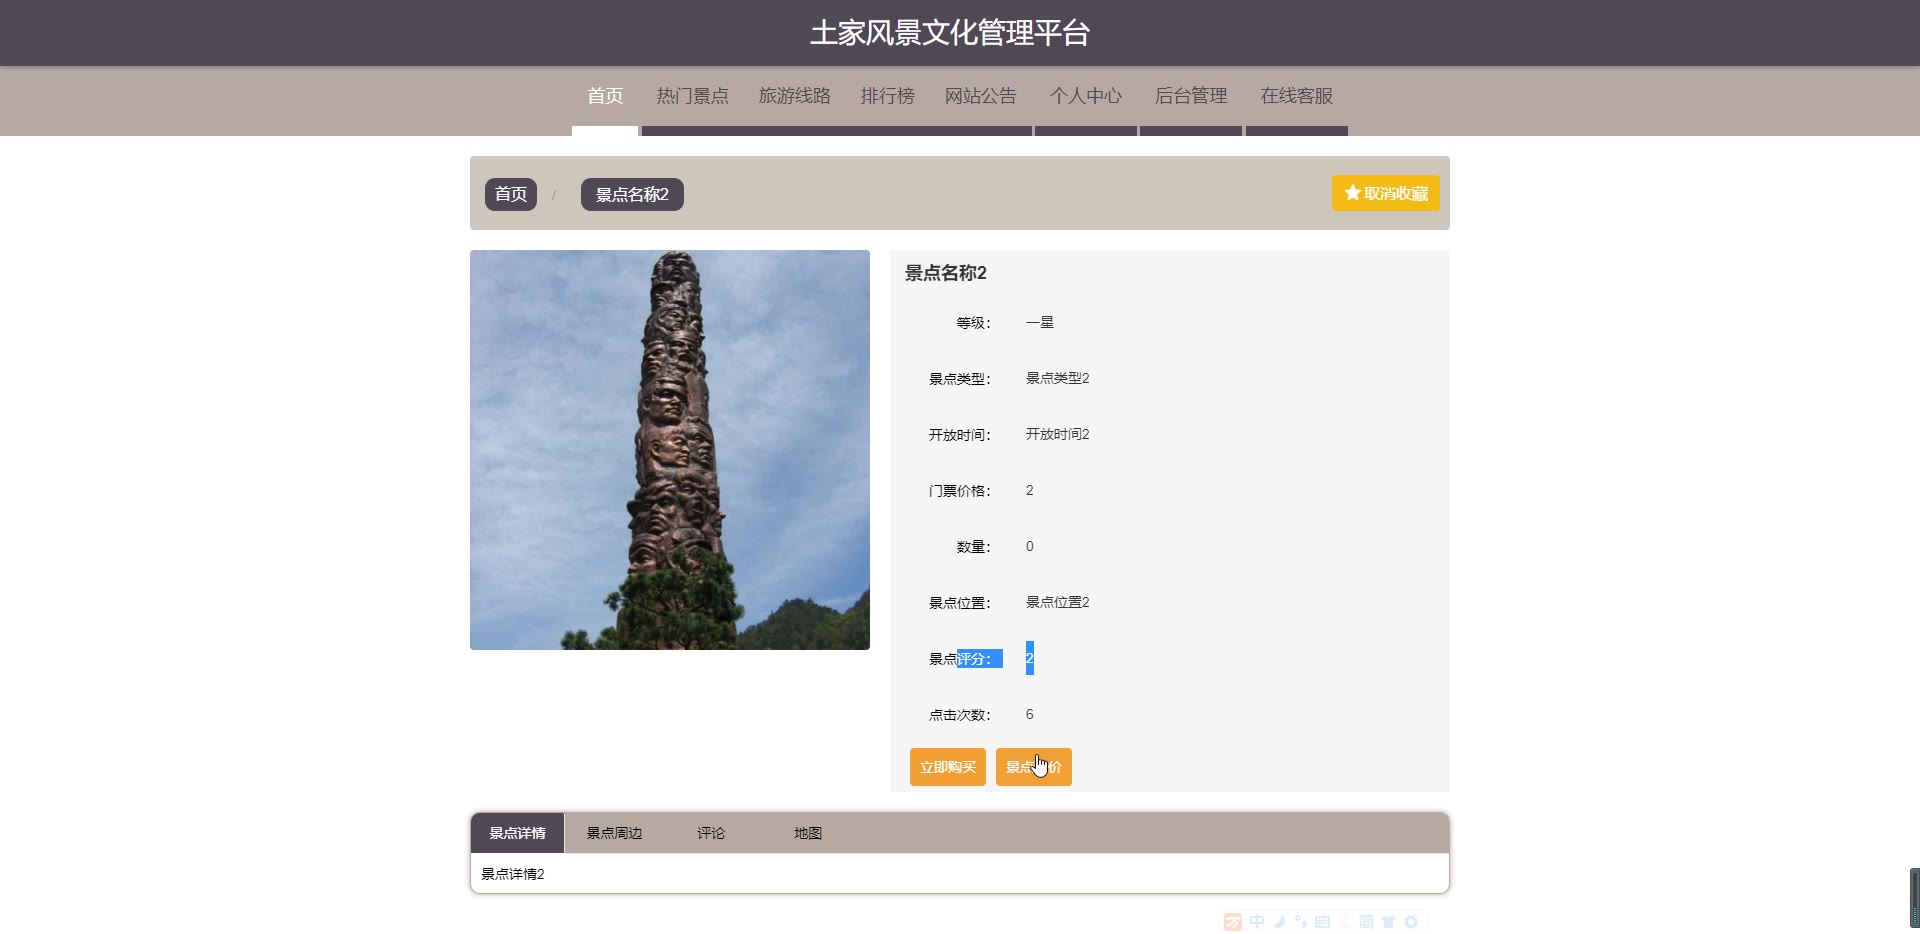Click the 景点位置2 value text
The height and width of the screenshot is (934, 1920).
1058,602
